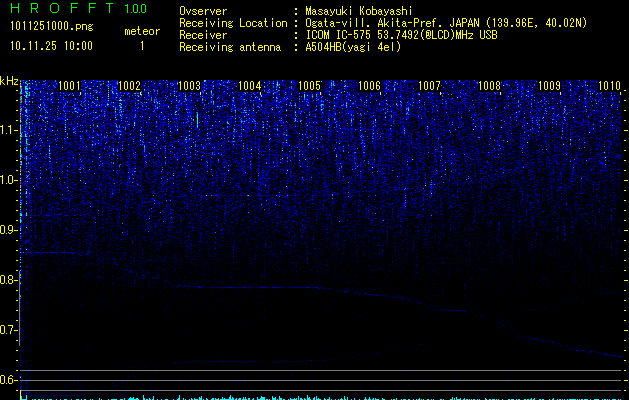
Task: Select the 1003 minute marker
Action: (190, 86)
